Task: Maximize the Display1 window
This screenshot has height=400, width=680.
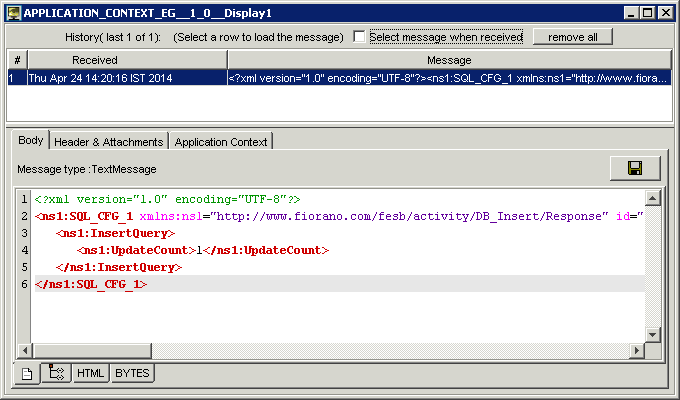Action: (x=646, y=13)
